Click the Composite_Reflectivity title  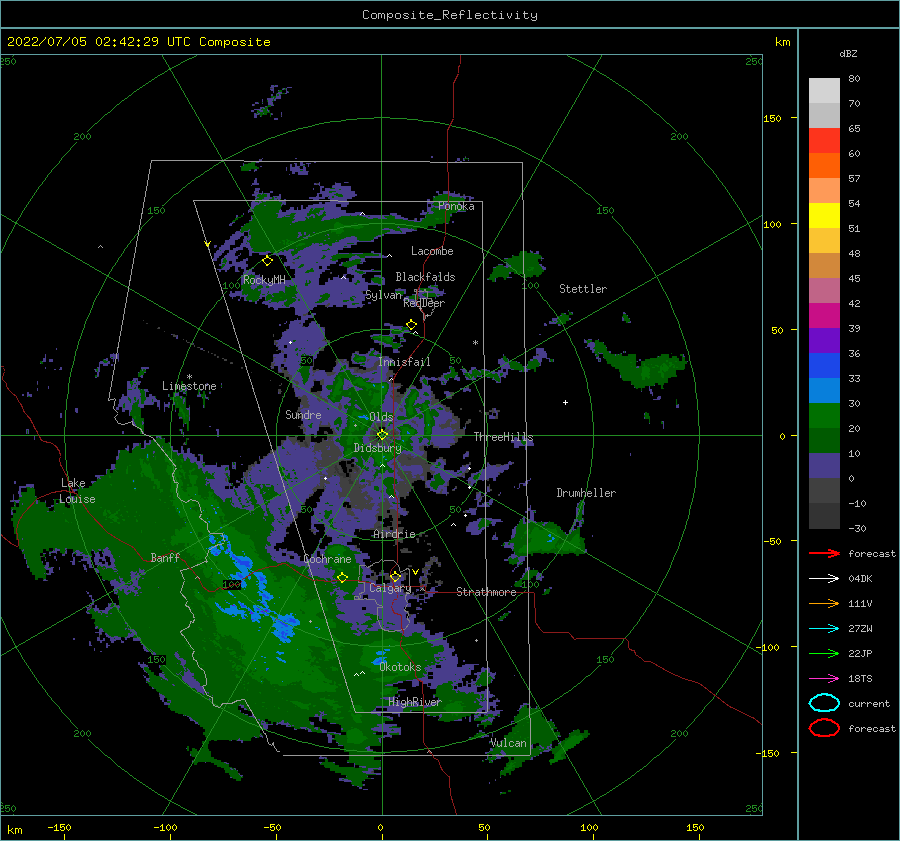(450, 15)
